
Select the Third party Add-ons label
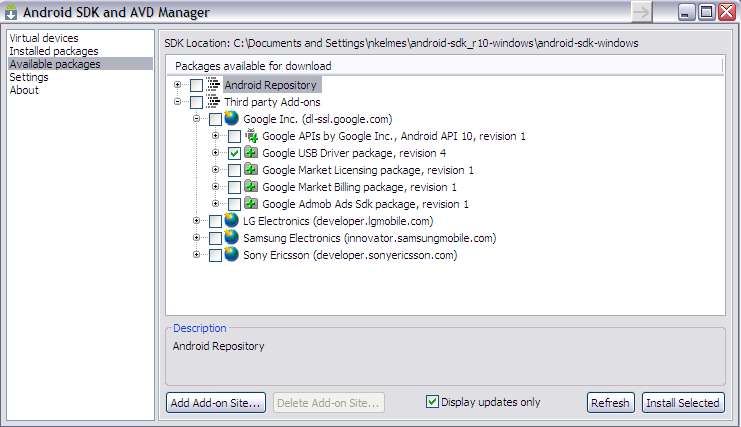[272, 102]
